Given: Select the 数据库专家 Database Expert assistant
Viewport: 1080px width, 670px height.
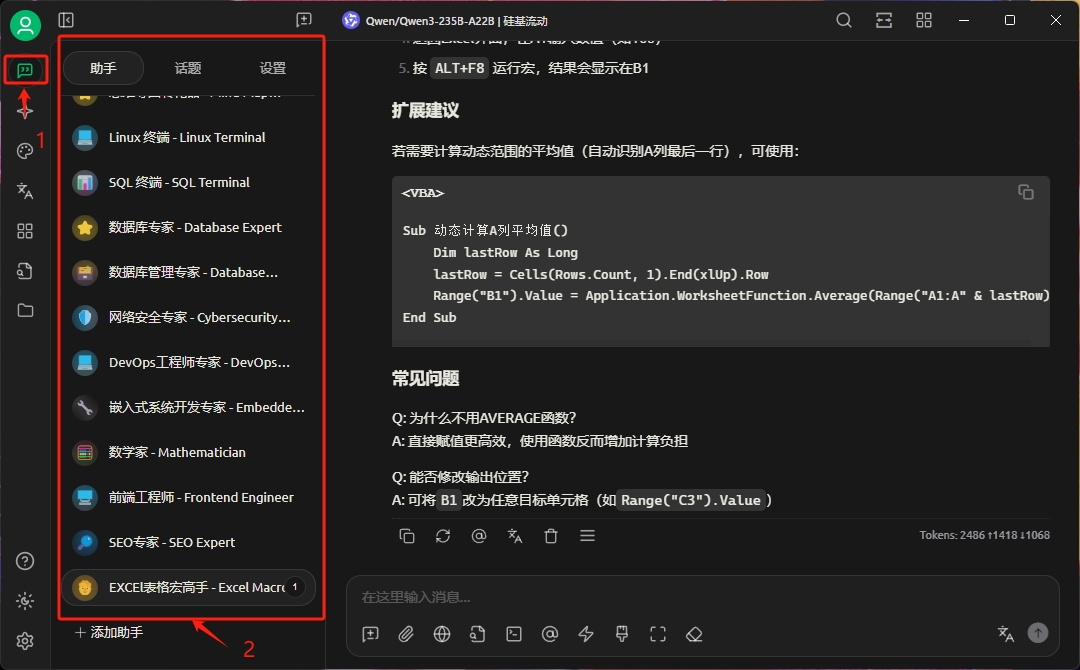Looking at the screenshot, I should 189,227.
